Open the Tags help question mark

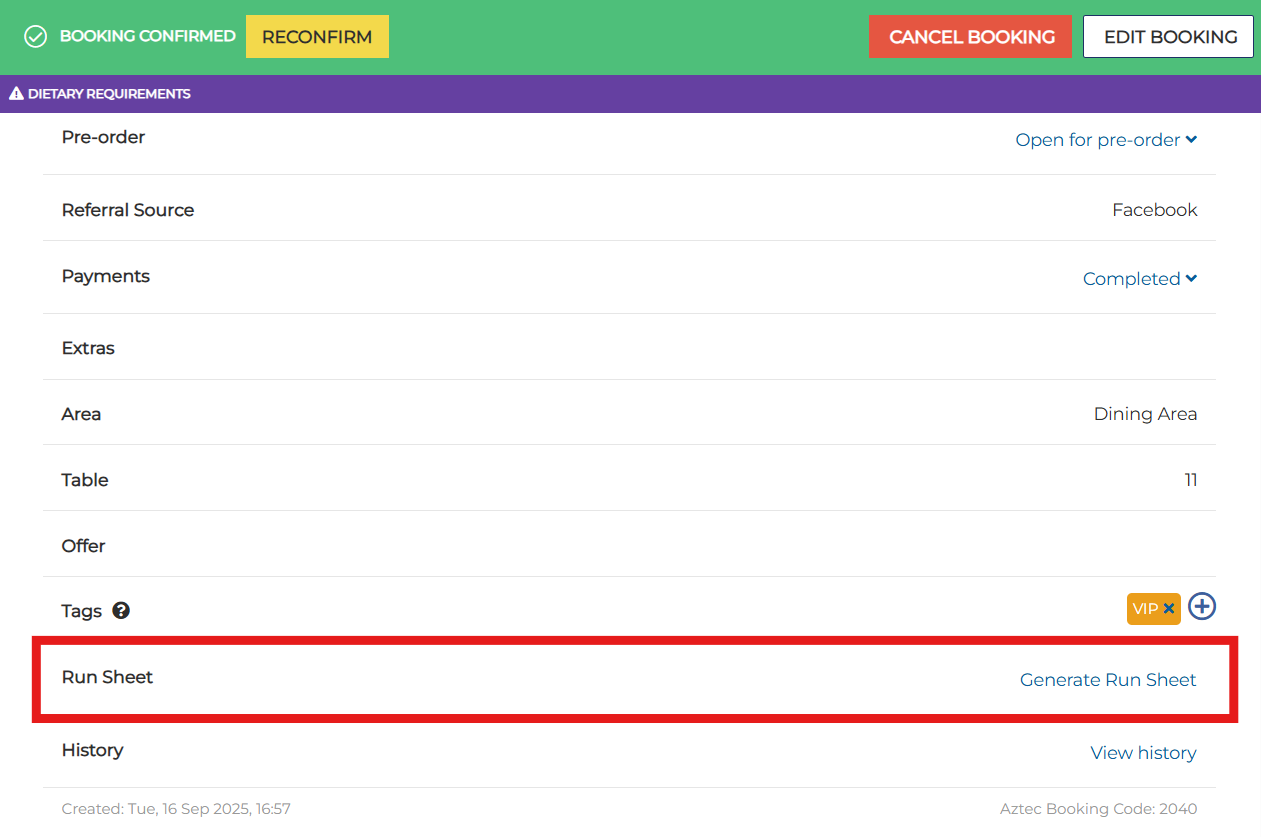(x=121, y=610)
